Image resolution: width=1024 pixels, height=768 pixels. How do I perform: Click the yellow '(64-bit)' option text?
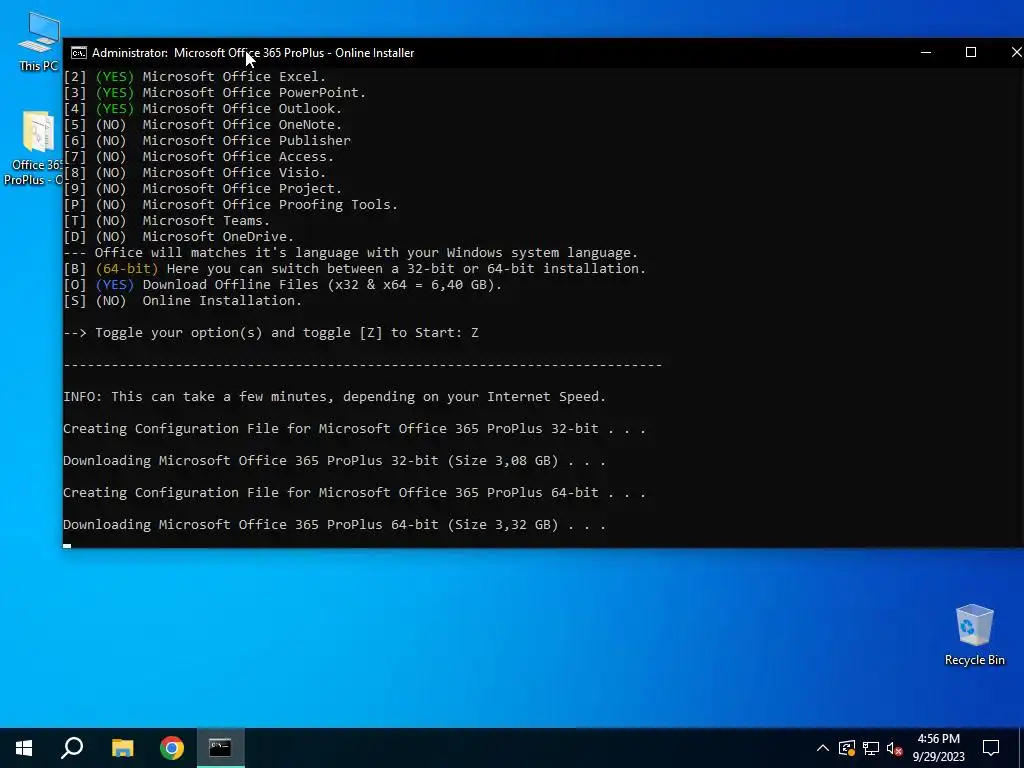tap(127, 268)
